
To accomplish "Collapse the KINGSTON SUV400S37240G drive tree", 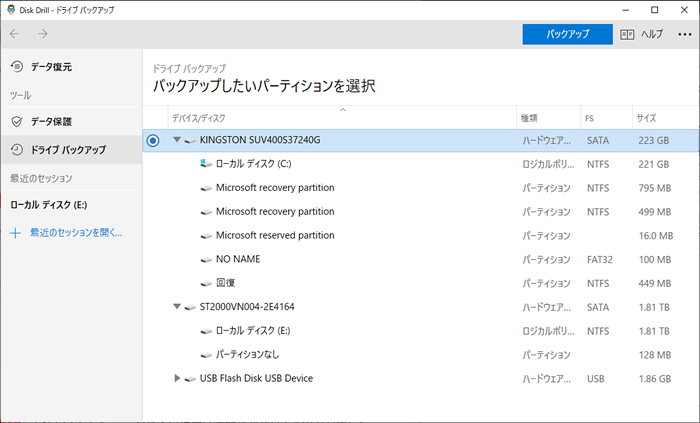I will tap(177, 140).
